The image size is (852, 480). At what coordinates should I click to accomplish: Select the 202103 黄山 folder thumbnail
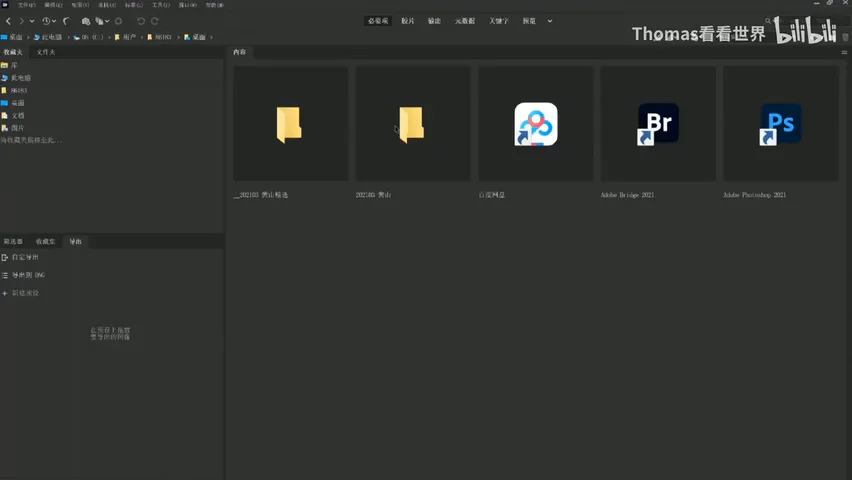pos(413,124)
